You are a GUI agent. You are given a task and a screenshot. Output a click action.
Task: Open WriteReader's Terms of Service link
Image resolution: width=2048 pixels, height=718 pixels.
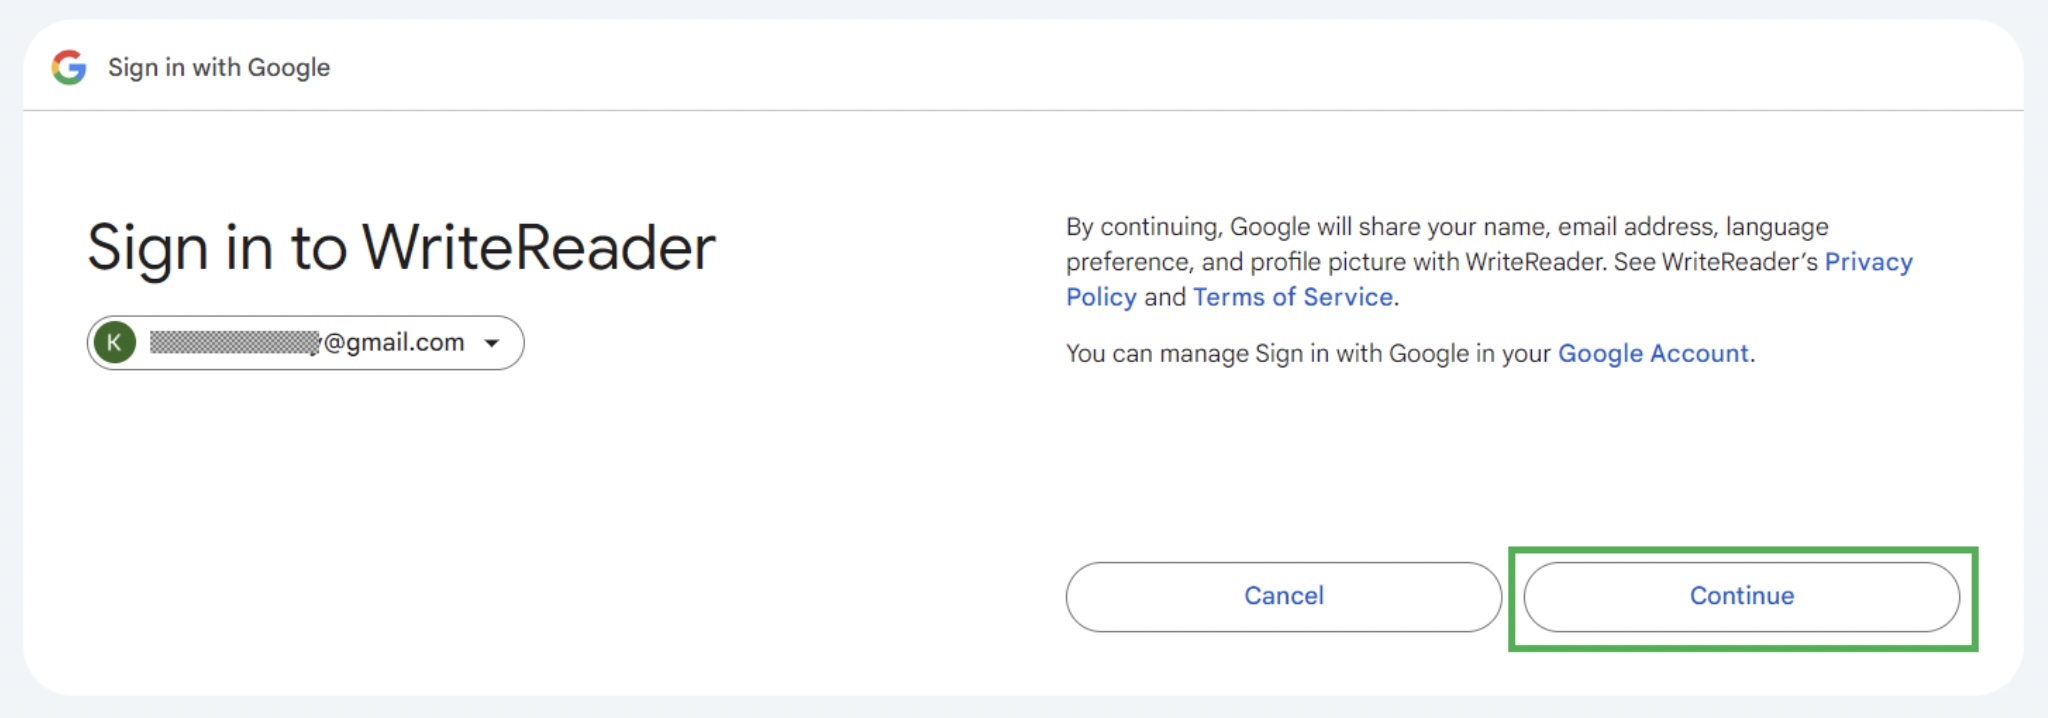pos(1293,297)
